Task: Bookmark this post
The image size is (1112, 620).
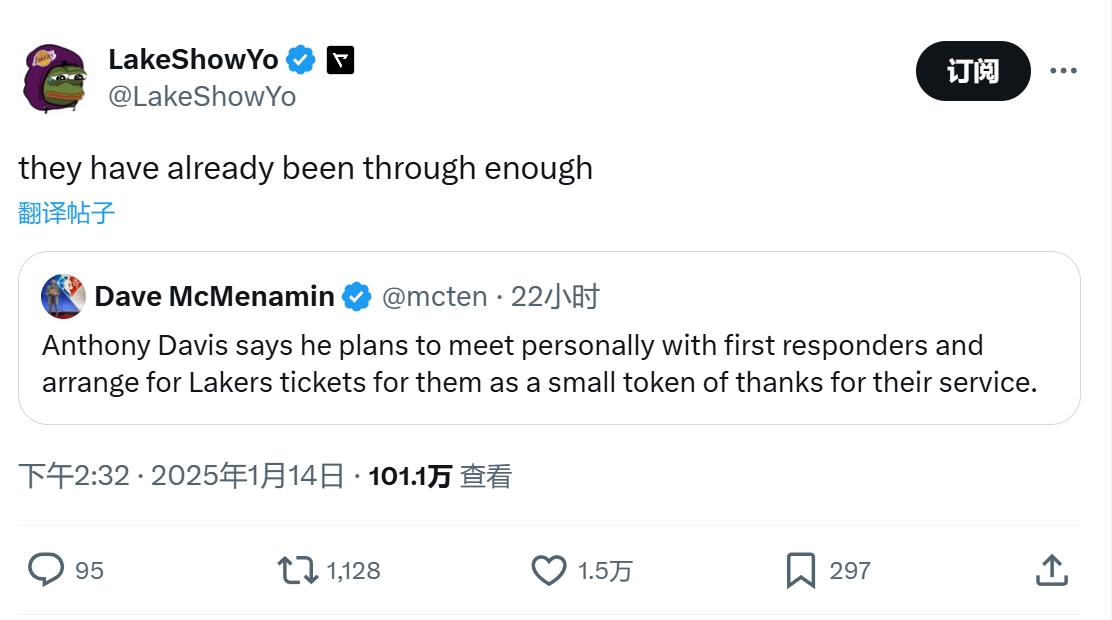Action: 801,570
